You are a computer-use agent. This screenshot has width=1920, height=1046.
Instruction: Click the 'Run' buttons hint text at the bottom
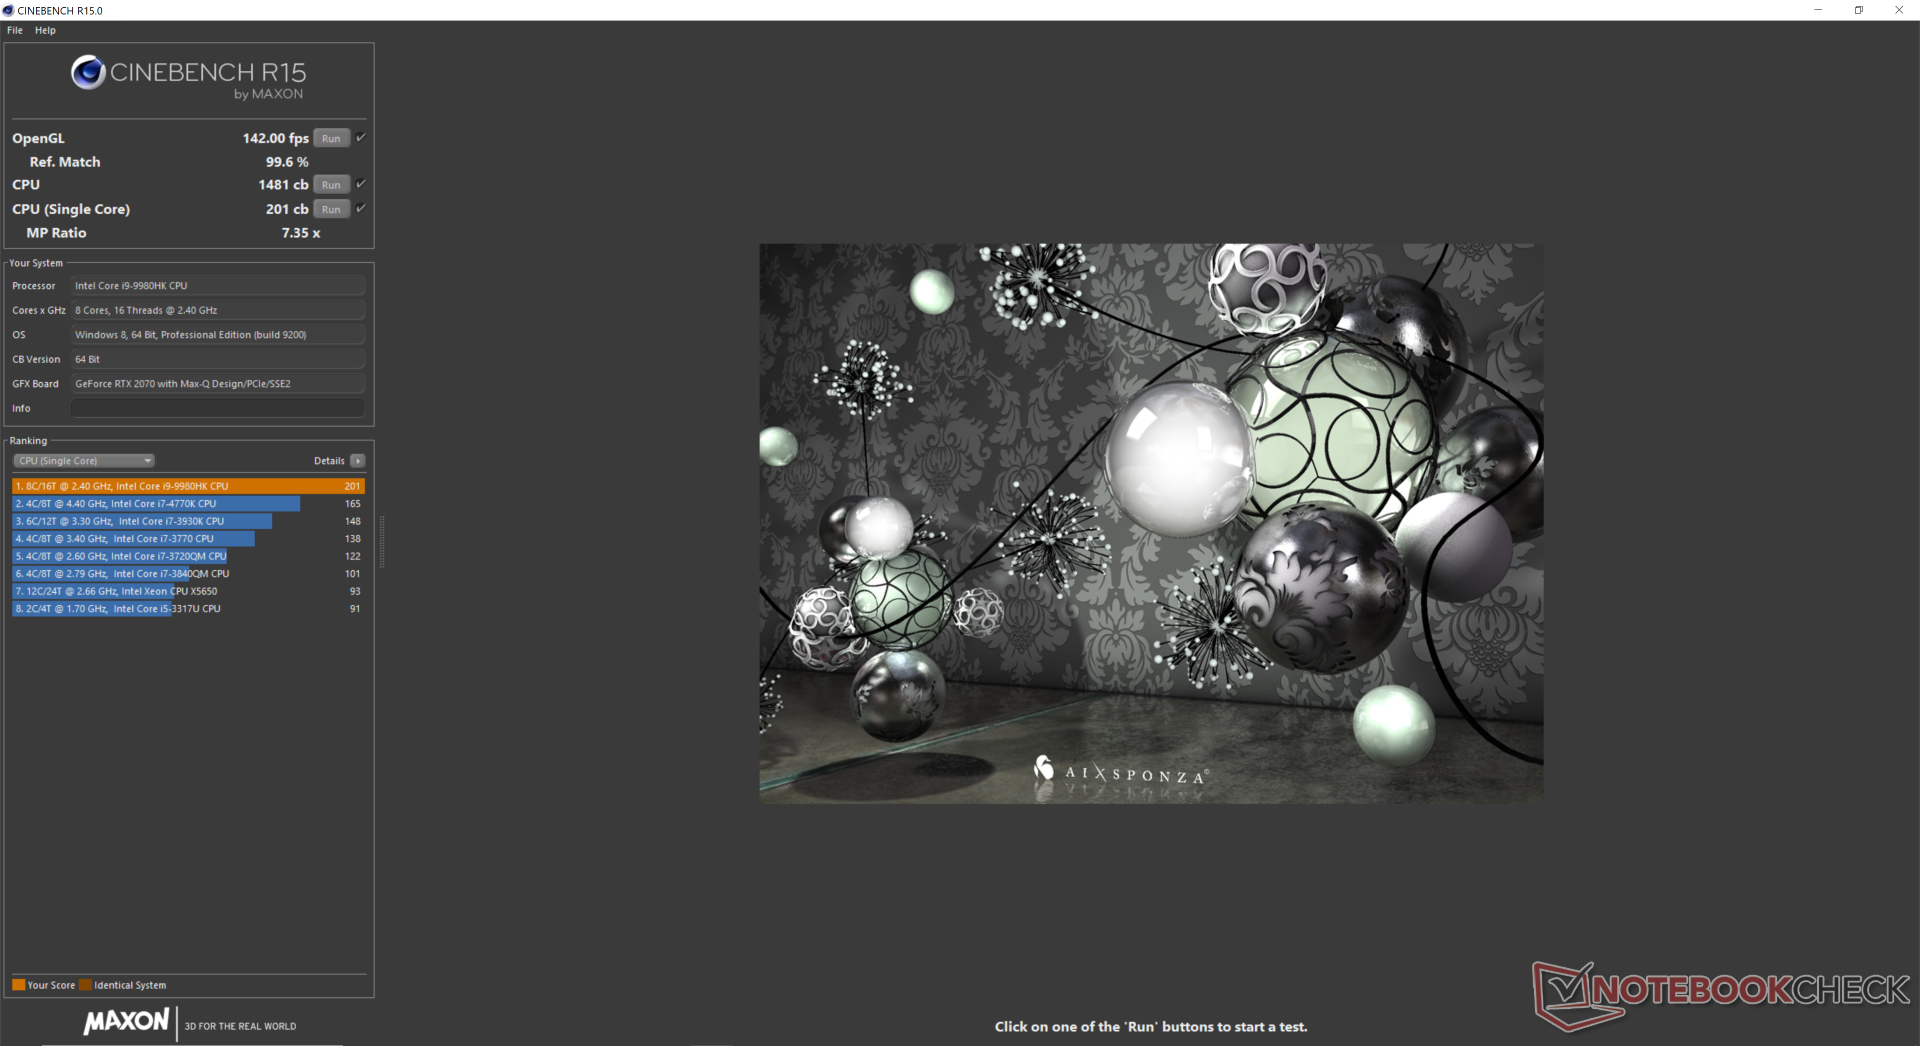click(1151, 1027)
